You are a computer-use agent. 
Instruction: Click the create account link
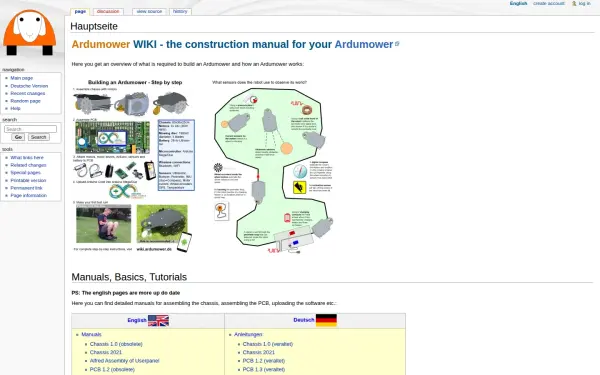tap(549, 3)
